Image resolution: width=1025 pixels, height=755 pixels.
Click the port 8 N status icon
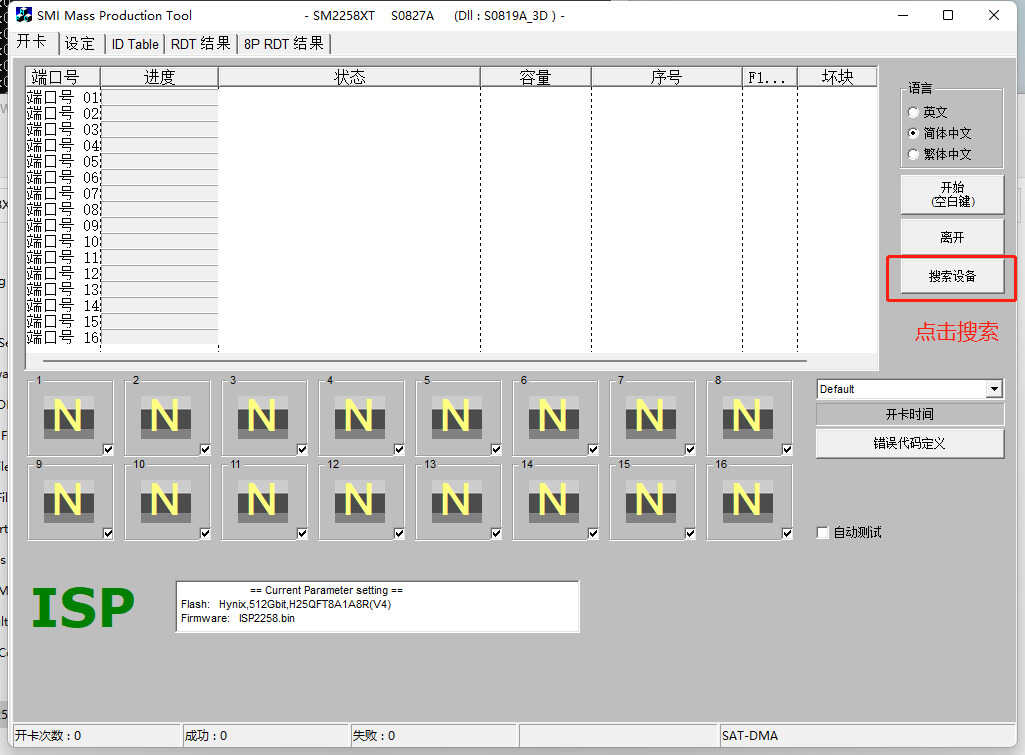(746, 416)
